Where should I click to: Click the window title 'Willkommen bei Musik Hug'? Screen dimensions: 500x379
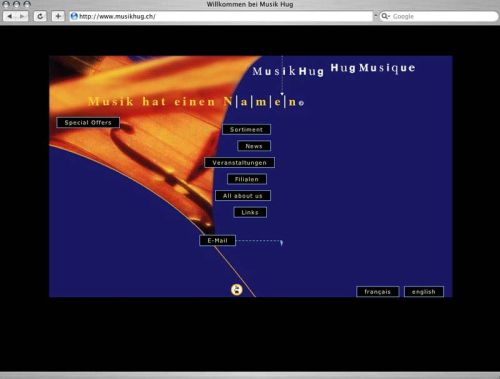point(250,4)
